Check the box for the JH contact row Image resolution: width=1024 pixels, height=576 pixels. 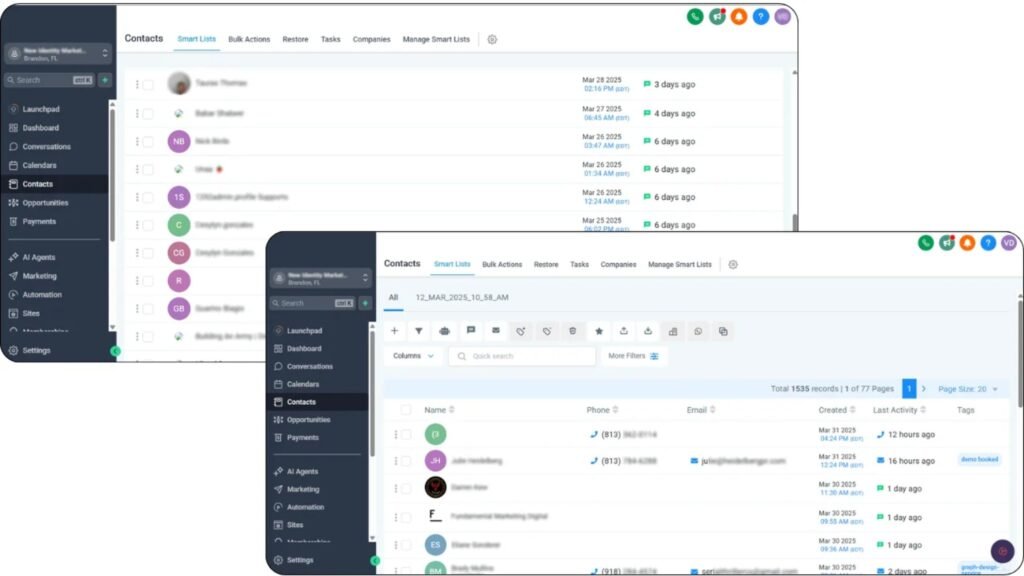tap(406, 461)
